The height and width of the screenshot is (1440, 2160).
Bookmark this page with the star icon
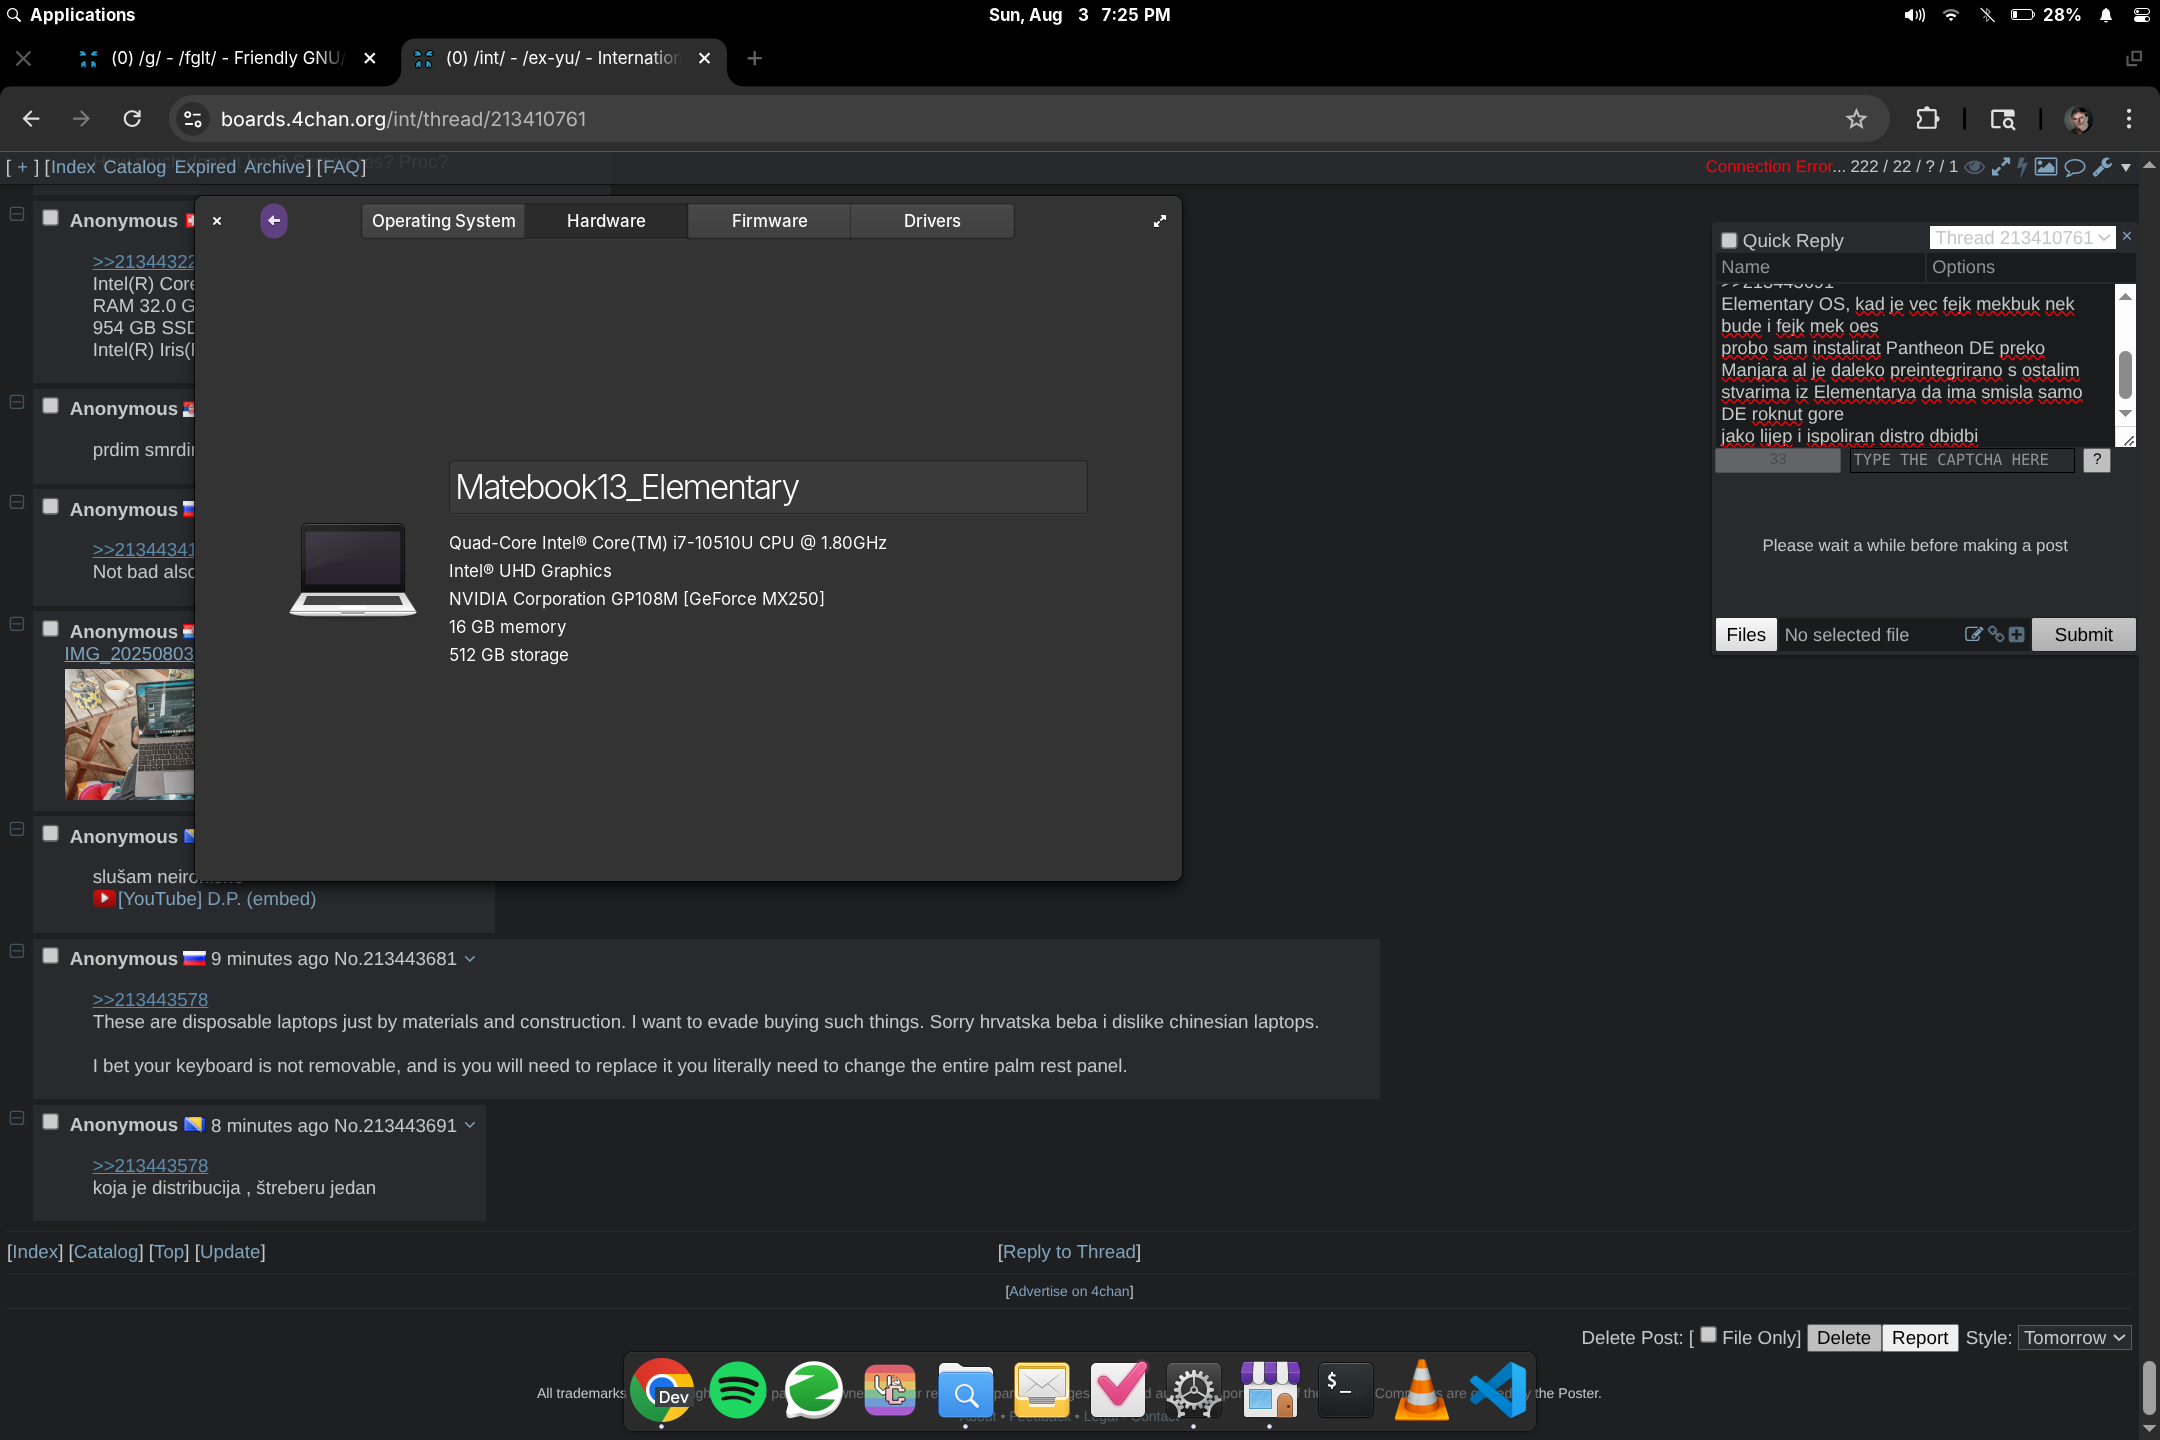(x=1856, y=119)
